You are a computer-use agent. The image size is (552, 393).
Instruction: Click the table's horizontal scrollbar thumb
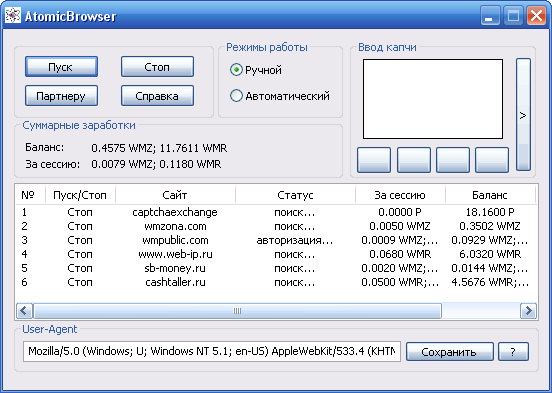coord(237,311)
